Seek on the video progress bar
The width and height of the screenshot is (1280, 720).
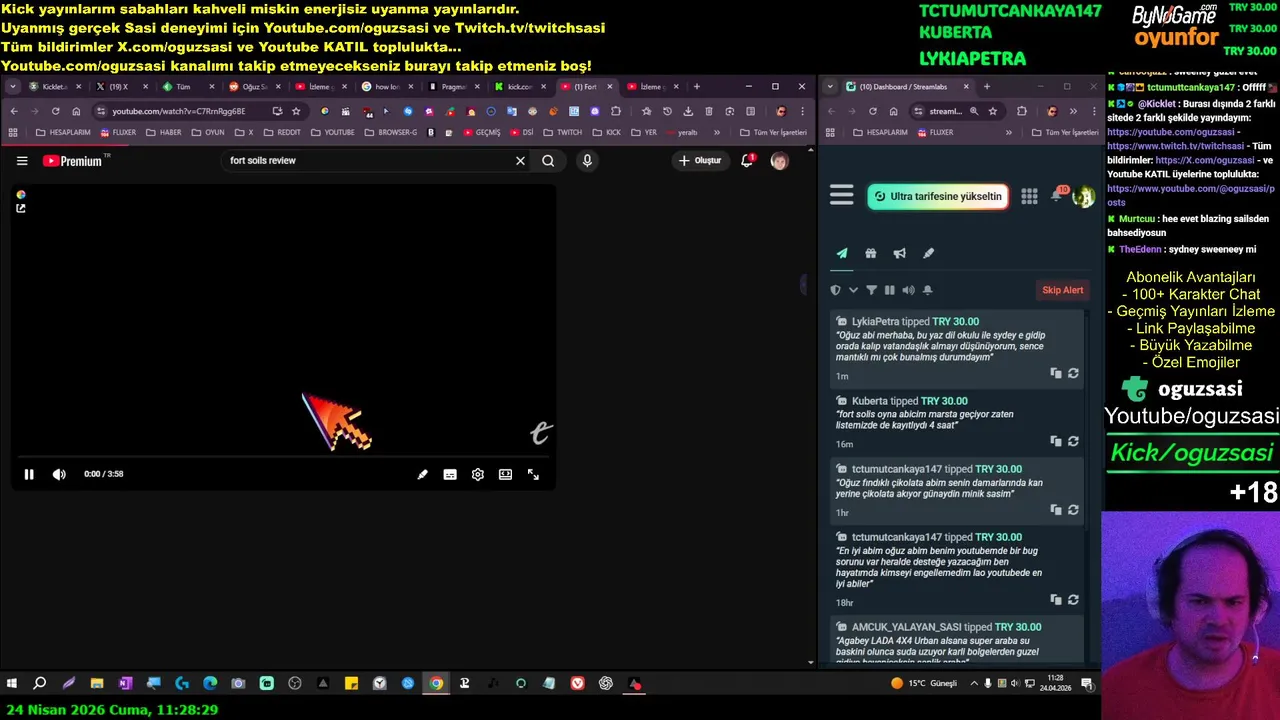tap(283, 457)
